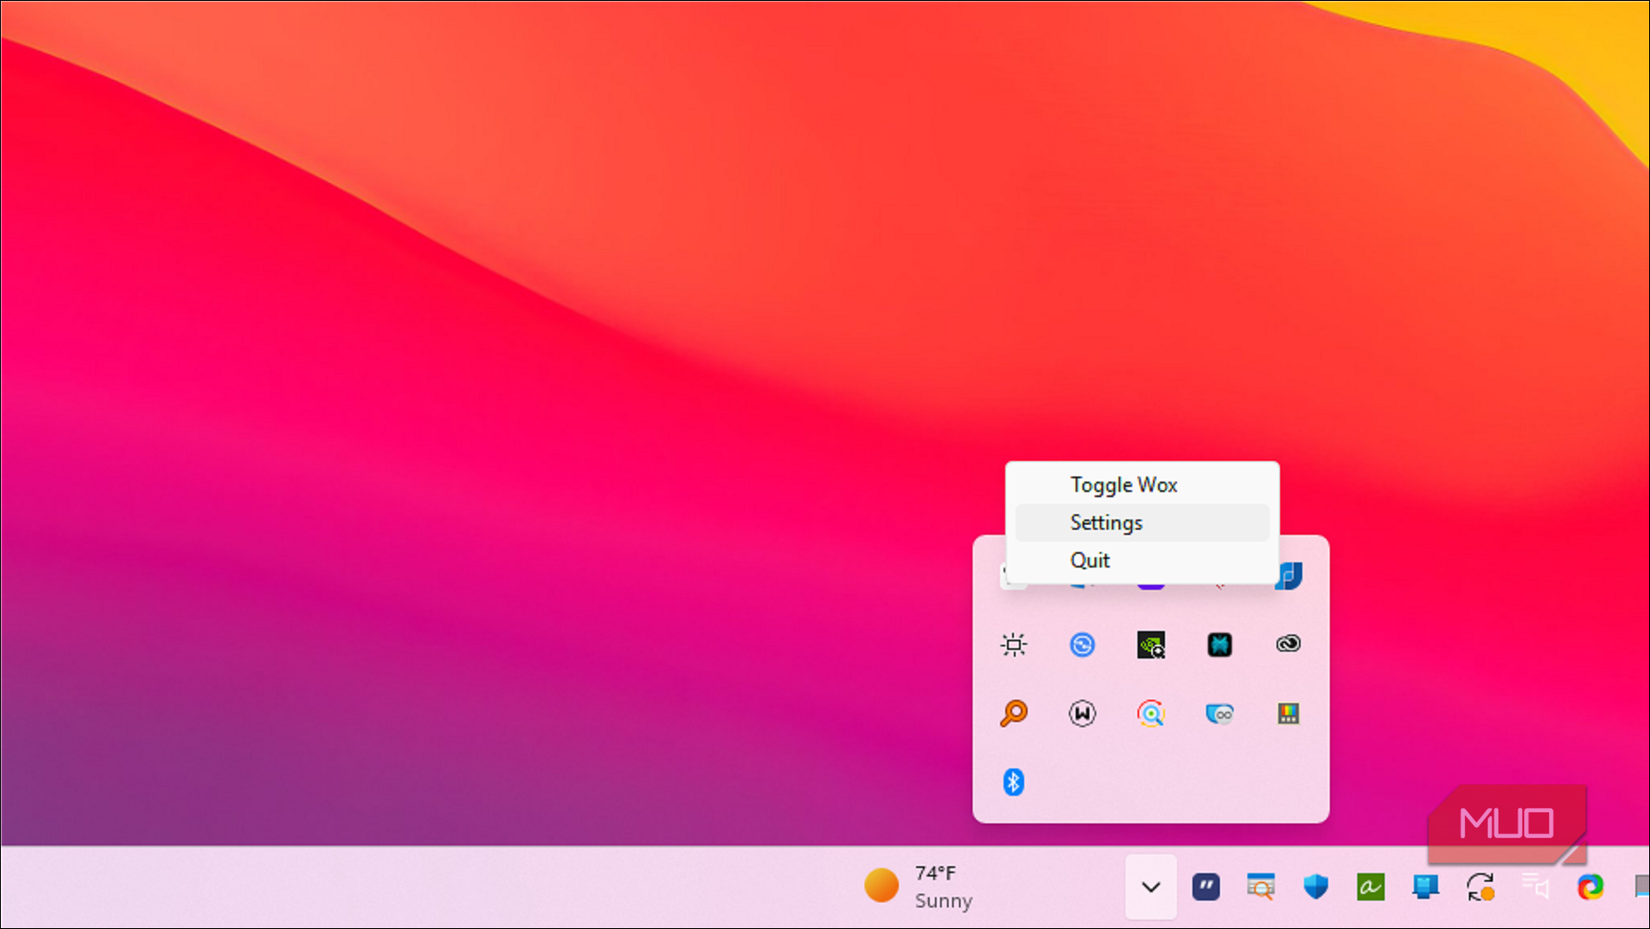
Task: Open the orange magnifier search tray icon
Action: (1014, 713)
